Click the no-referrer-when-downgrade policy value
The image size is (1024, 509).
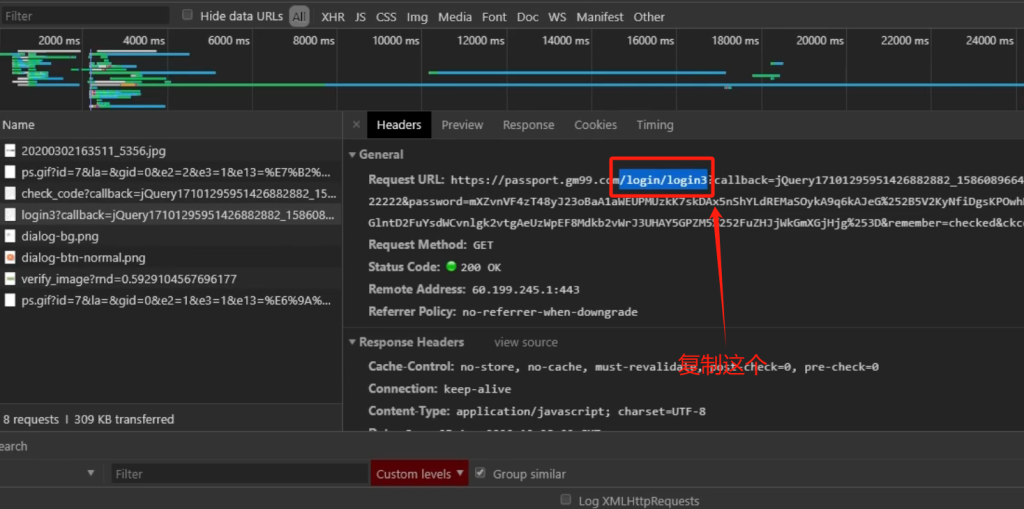(550, 312)
